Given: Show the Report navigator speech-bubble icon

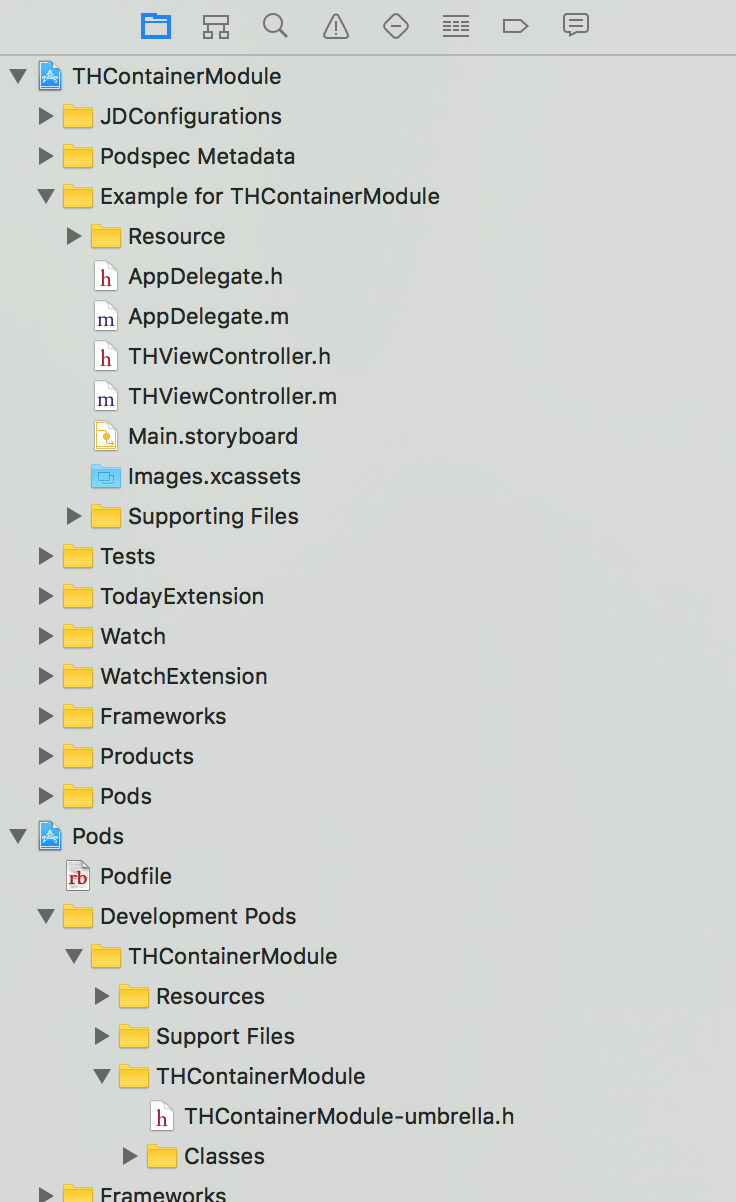Looking at the screenshot, I should tap(575, 26).
